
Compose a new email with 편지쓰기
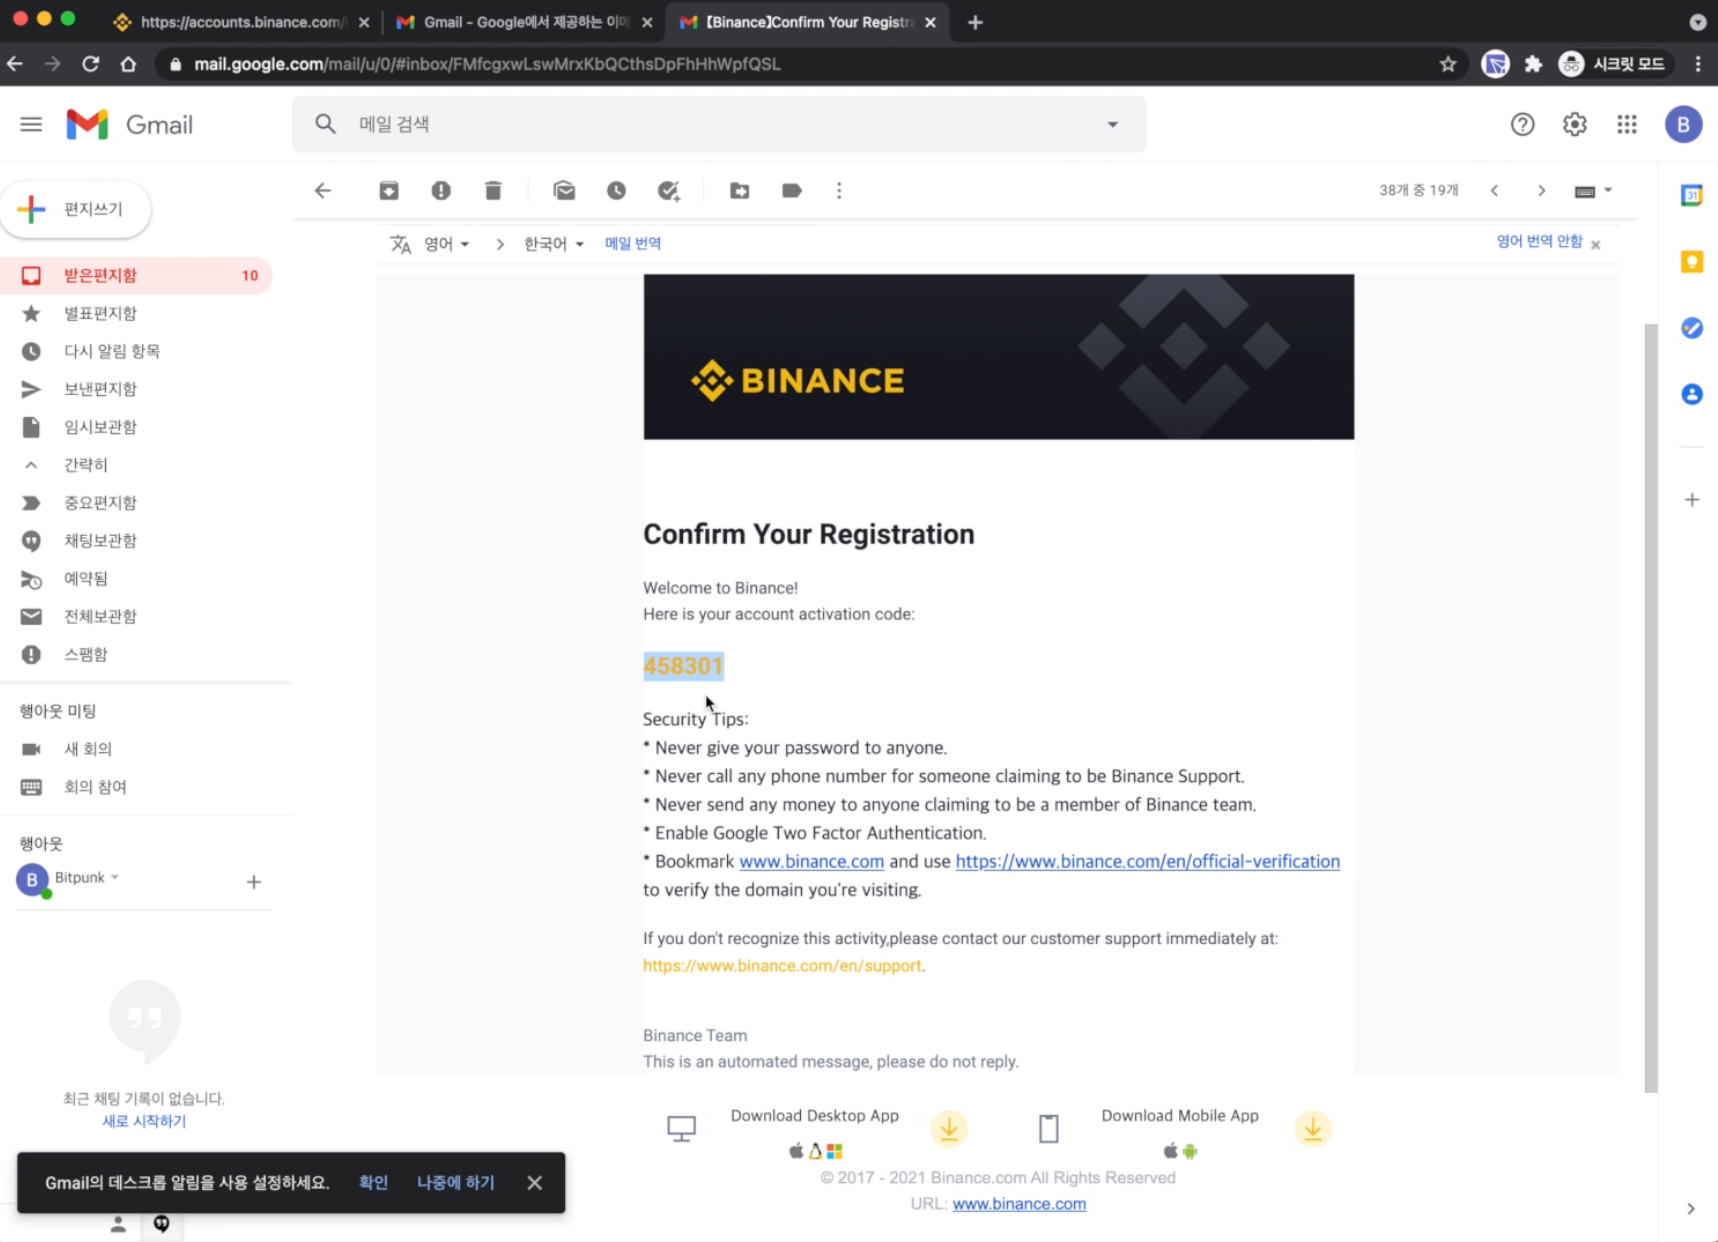point(76,209)
